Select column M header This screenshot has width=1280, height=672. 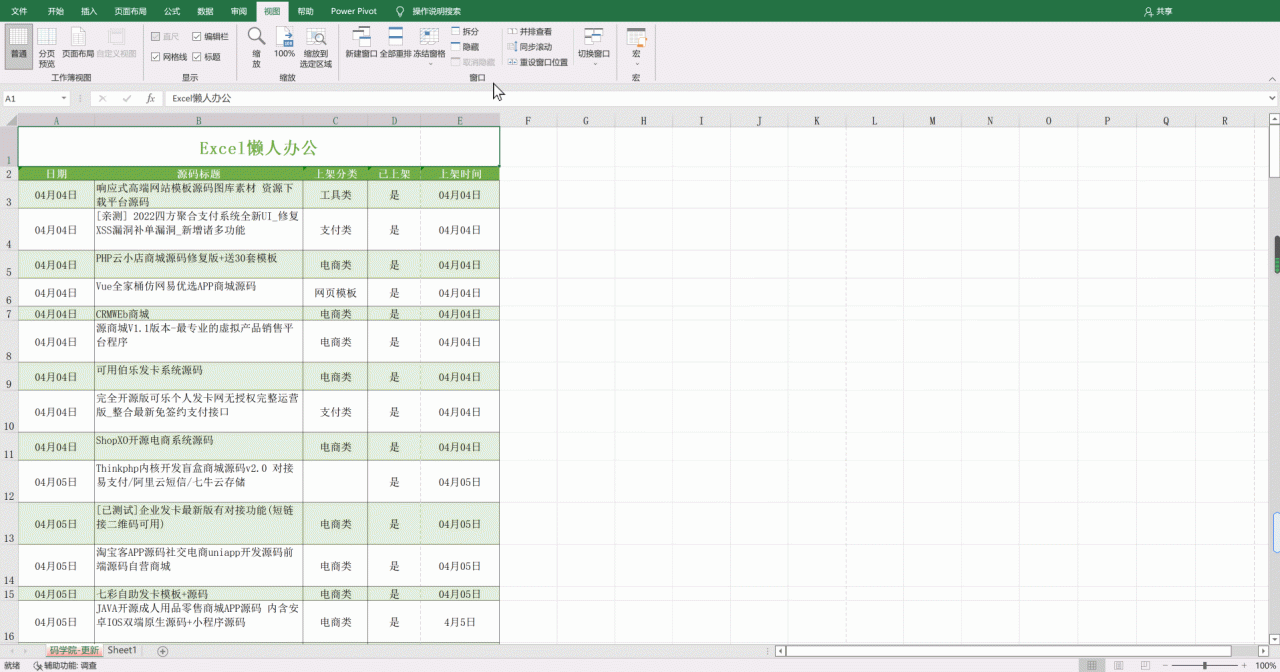pyautogui.click(x=932, y=121)
